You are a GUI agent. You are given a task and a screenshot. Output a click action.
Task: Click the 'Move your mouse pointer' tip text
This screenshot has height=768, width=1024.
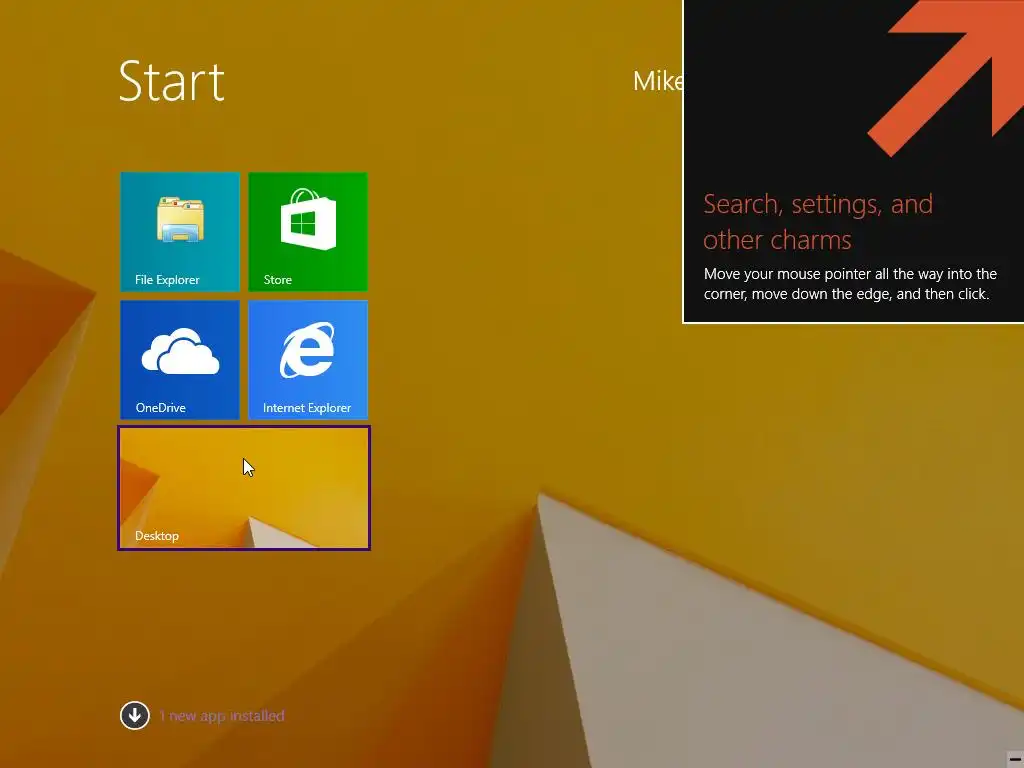pos(850,284)
